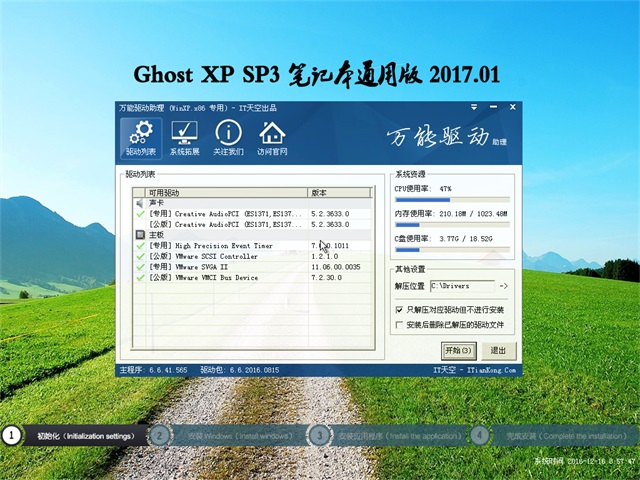Toggle checkmark for VMware SVGA II
The width and height of the screenshot is (640, 480).
pyautogui.click(x=140, y=267)
